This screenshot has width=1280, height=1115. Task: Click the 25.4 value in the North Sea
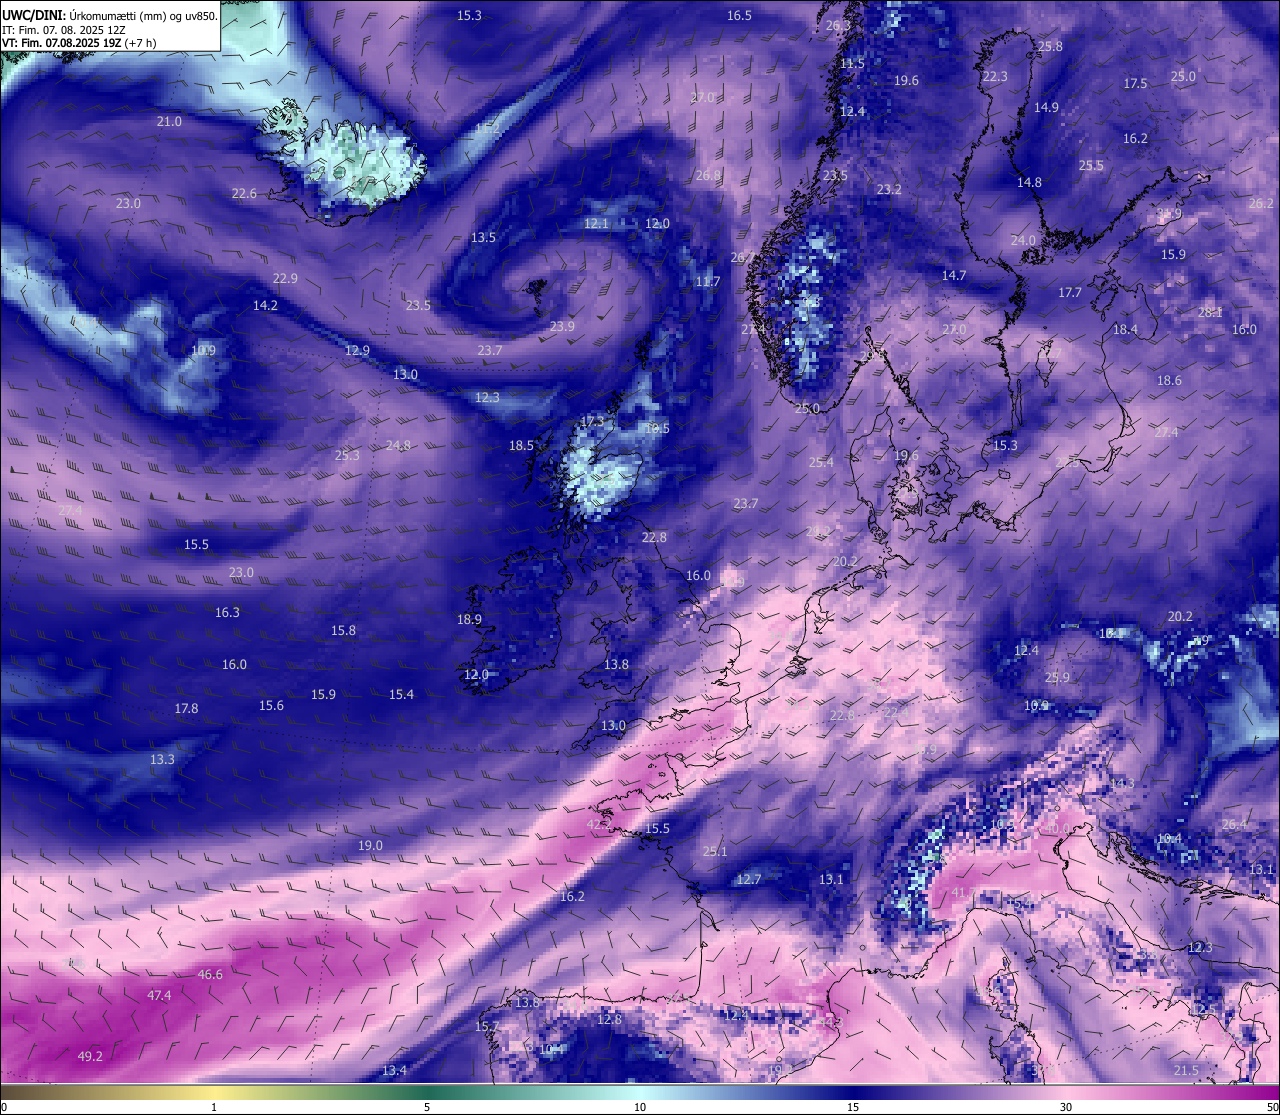click(821, 462)
